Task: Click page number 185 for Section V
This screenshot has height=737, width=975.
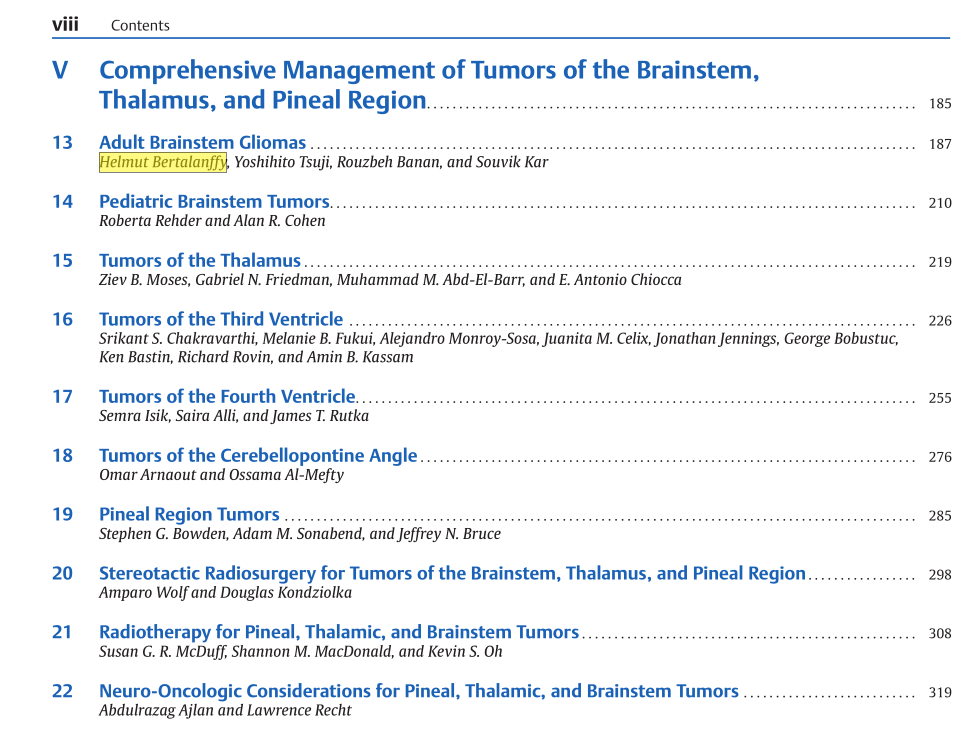Action: pos(939,104)
